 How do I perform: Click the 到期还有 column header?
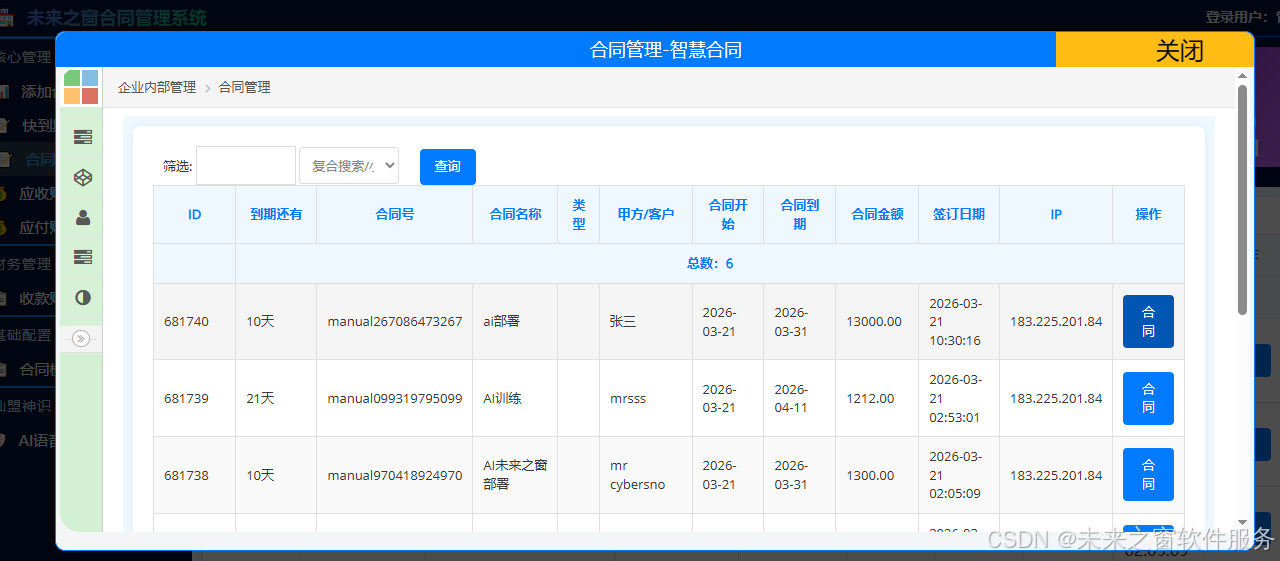click(x=276, y=214)
